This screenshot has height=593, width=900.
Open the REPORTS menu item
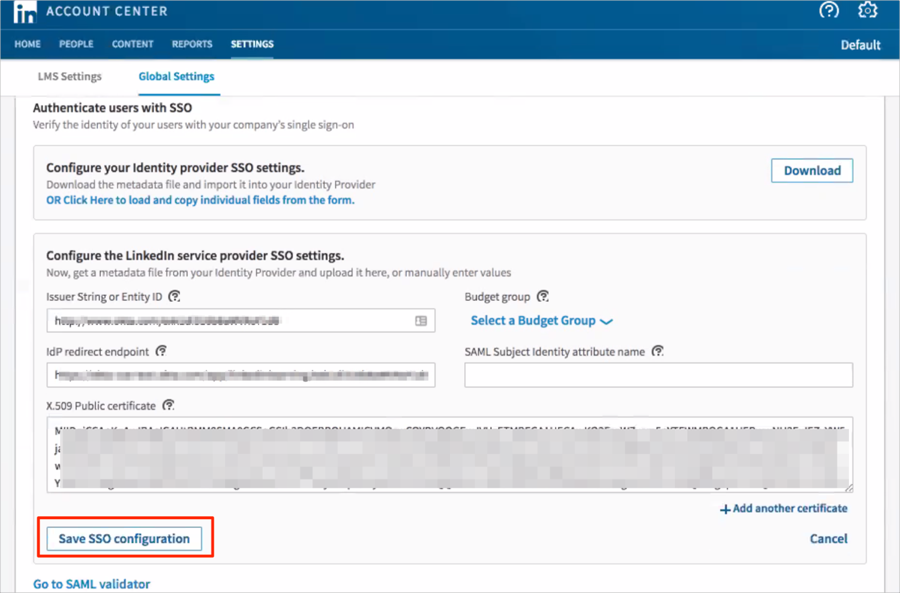tap(192, 44)
